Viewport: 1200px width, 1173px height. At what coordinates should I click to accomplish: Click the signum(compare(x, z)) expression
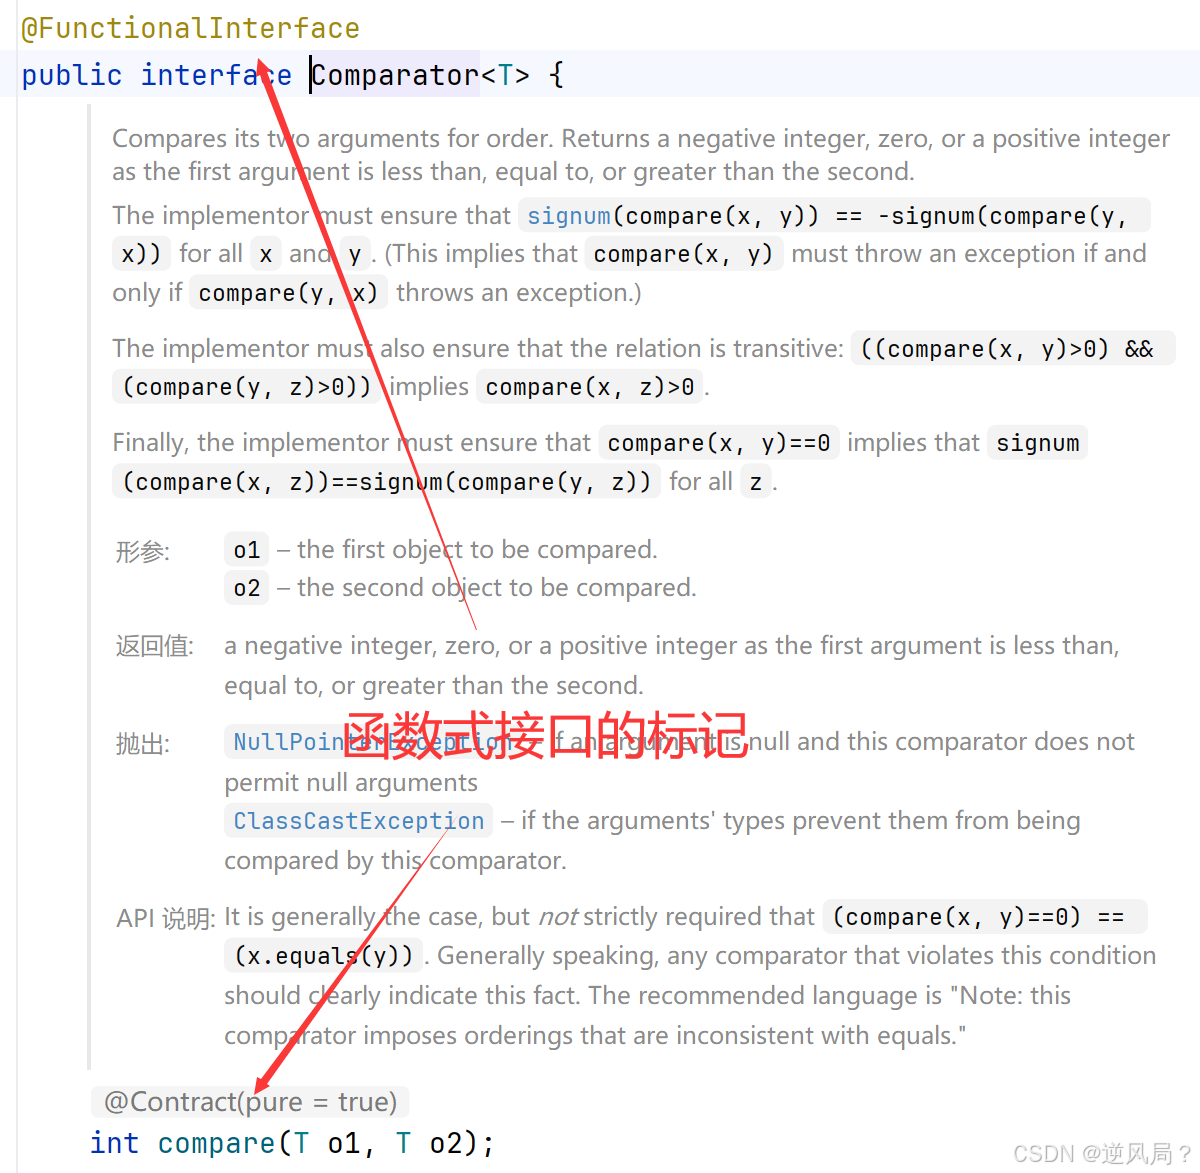386,481
